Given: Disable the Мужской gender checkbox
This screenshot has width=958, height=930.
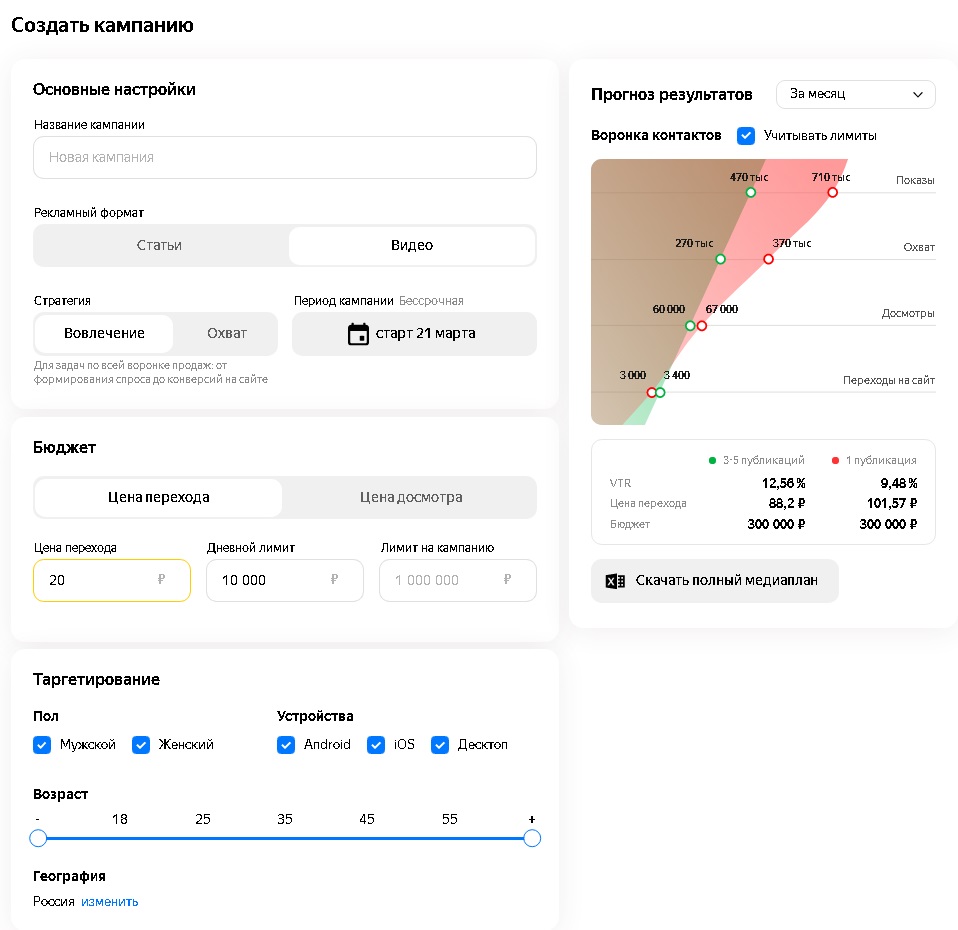Looking at the screenshot, I should pyautogui.click(x=42, y=745).
